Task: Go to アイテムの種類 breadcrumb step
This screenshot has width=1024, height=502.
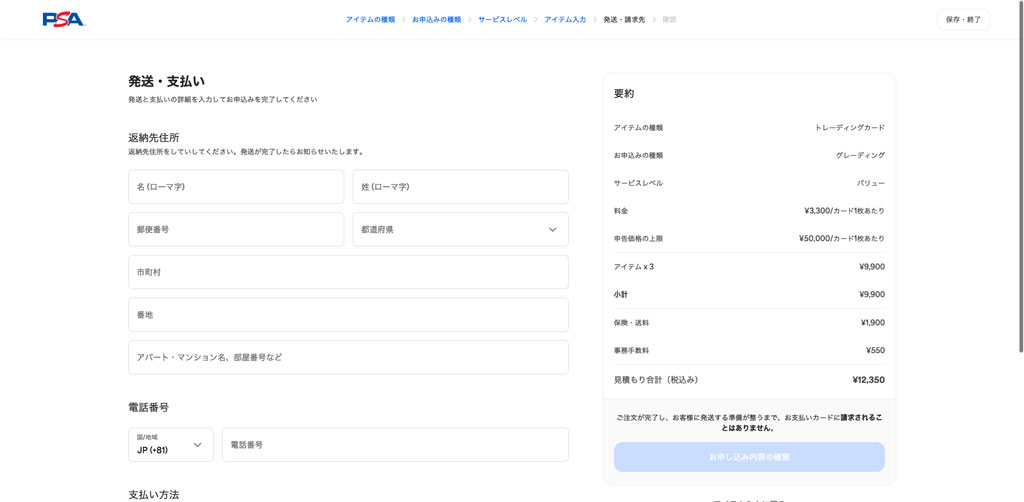Action: click(x=370, y=20)
